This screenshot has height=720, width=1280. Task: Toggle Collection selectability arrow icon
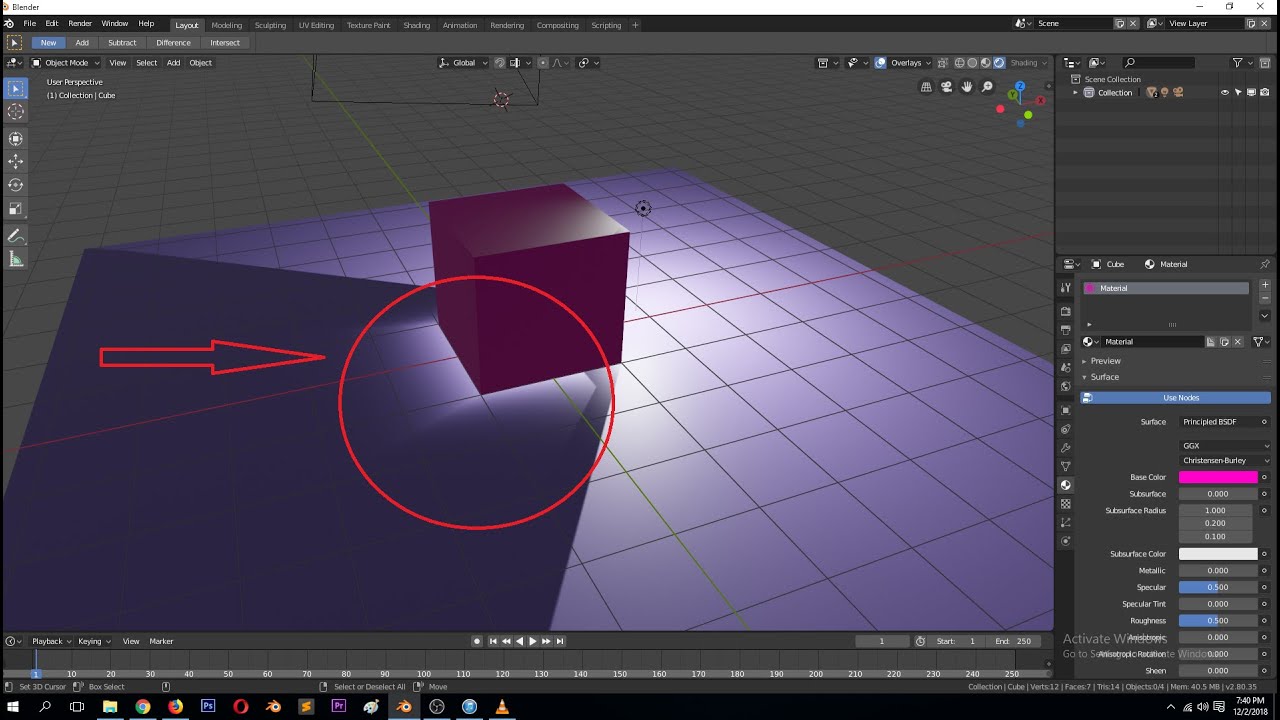click(x=1238, y=92)
